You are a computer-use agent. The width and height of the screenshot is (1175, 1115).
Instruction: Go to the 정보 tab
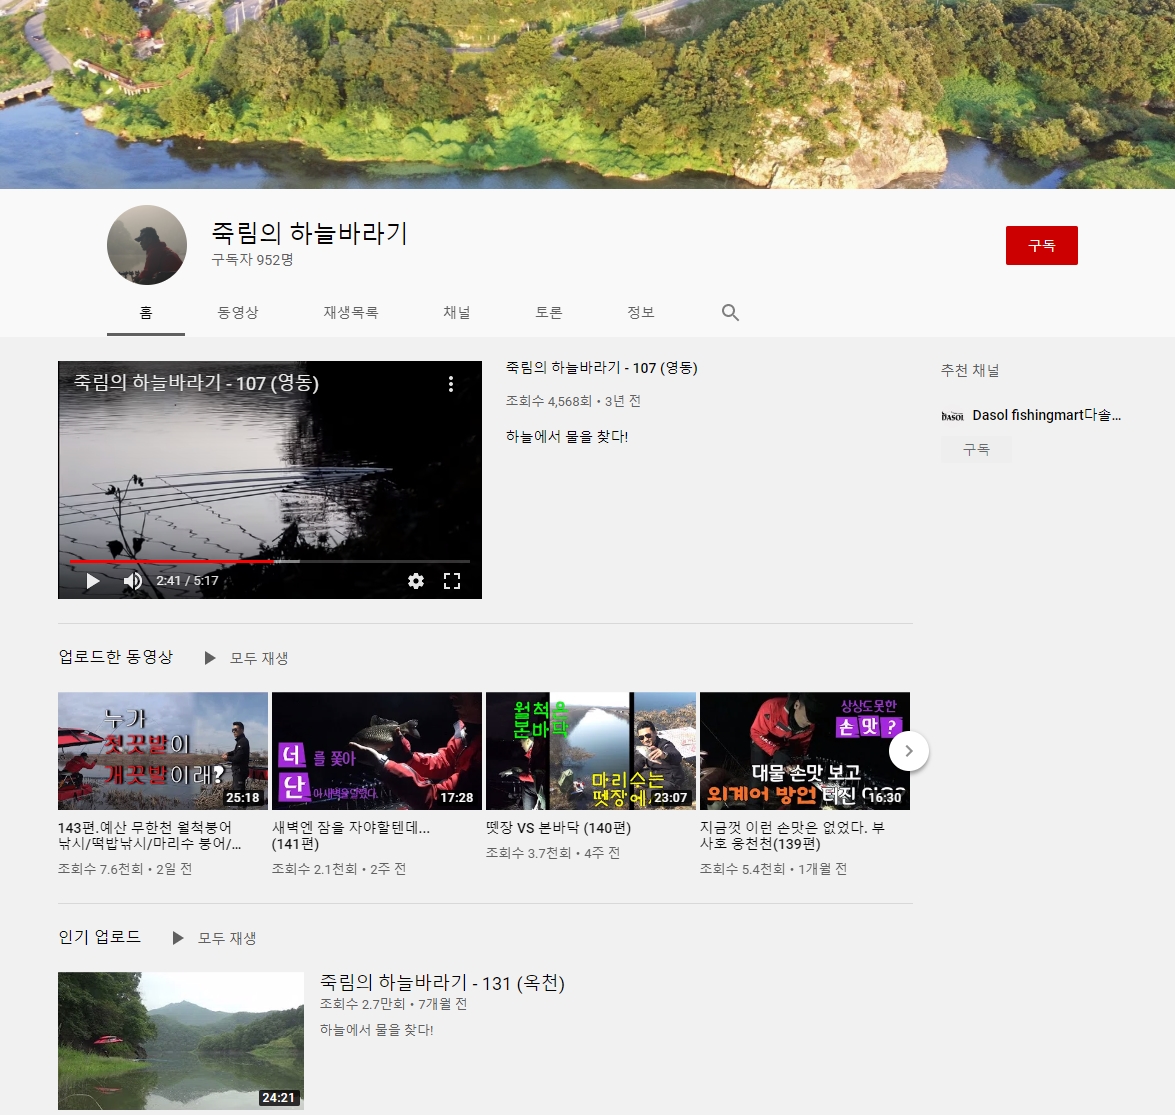641,313
